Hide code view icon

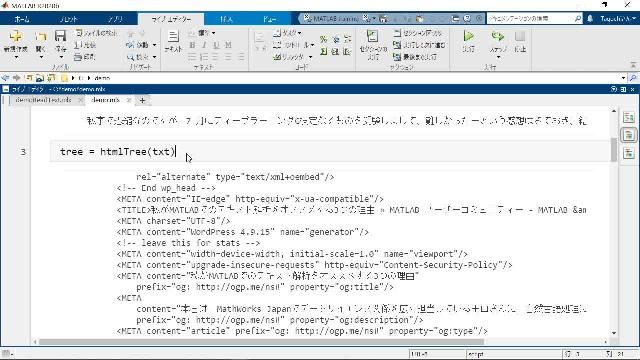tap(629, 153)
